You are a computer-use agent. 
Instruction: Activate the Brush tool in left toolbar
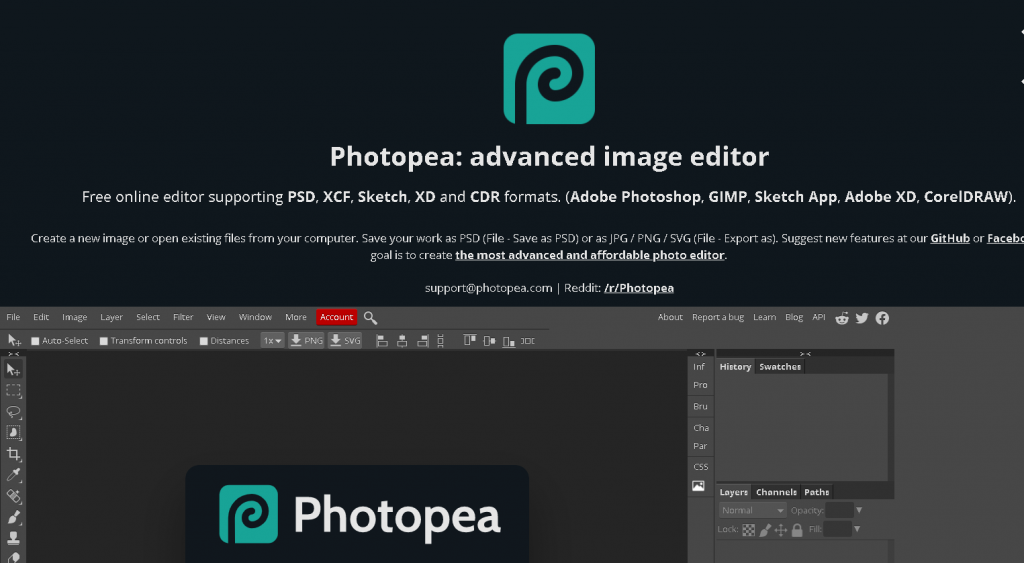[14, 517]
